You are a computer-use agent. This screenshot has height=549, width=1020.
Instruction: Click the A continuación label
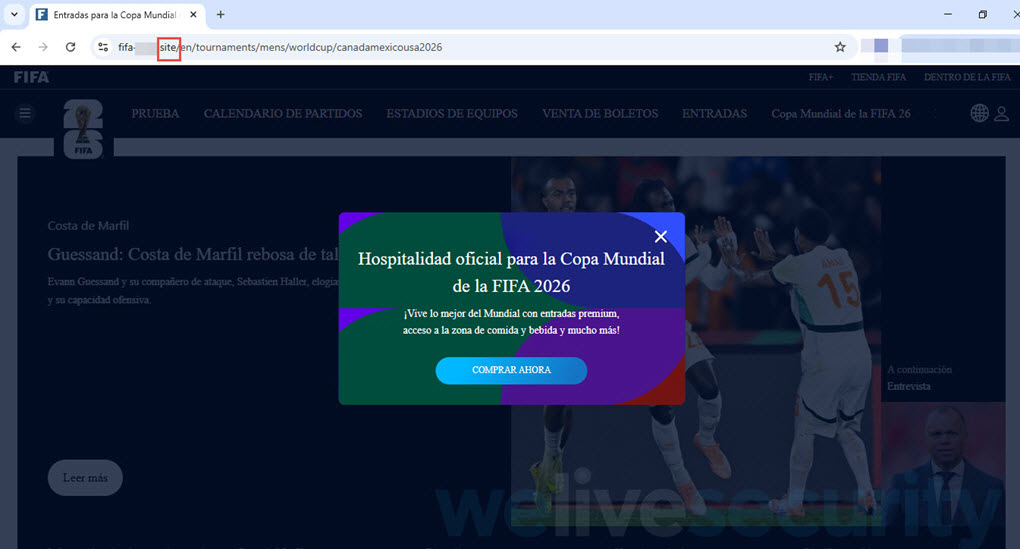919,369
